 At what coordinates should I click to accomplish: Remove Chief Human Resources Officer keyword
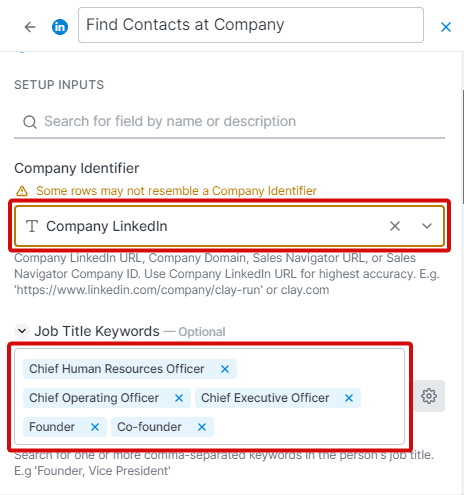[x=225, y=369]
